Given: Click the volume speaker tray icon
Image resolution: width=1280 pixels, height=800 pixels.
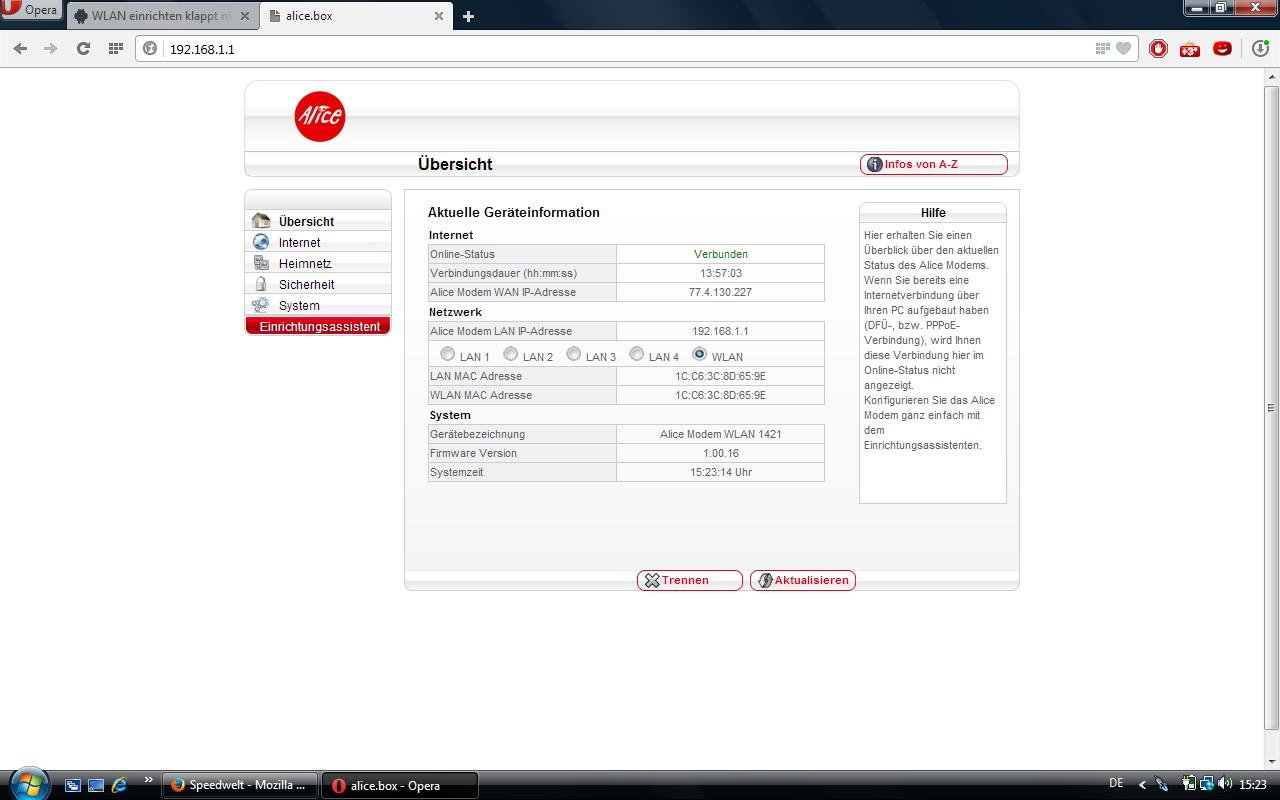Looking at the screenshot, I should tap(1225, 785).
